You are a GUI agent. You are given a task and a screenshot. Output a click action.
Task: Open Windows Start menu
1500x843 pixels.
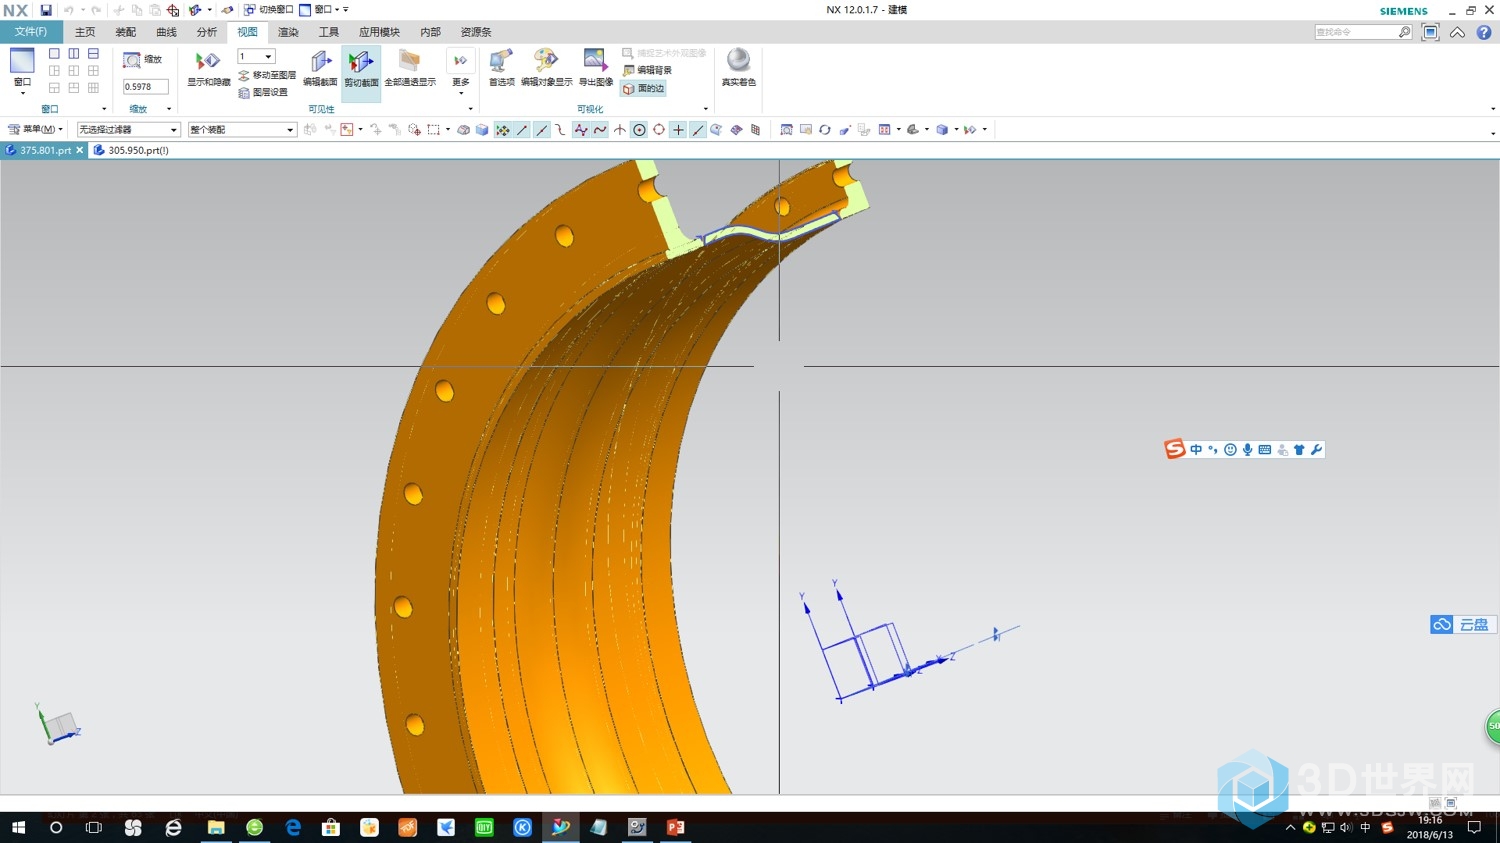coord(18,828)
